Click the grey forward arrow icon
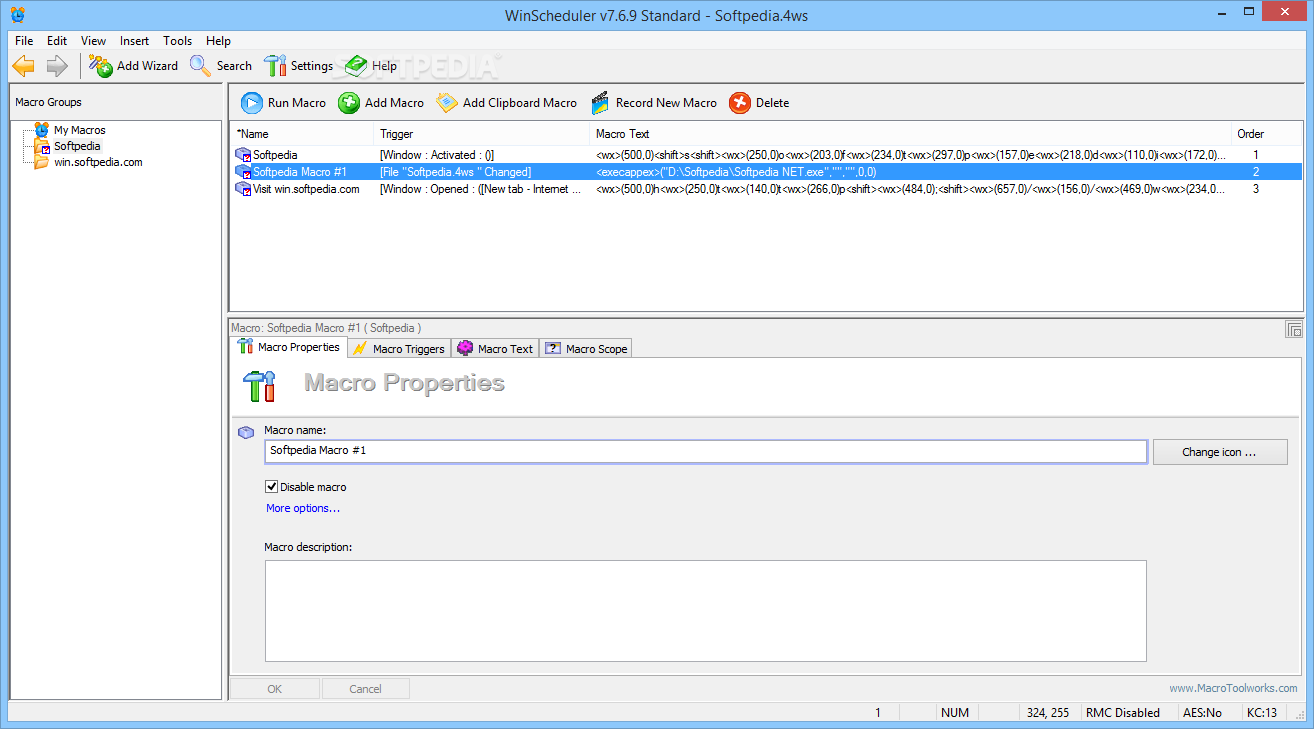Screen dimensions: 1314x729 [57, 66]
